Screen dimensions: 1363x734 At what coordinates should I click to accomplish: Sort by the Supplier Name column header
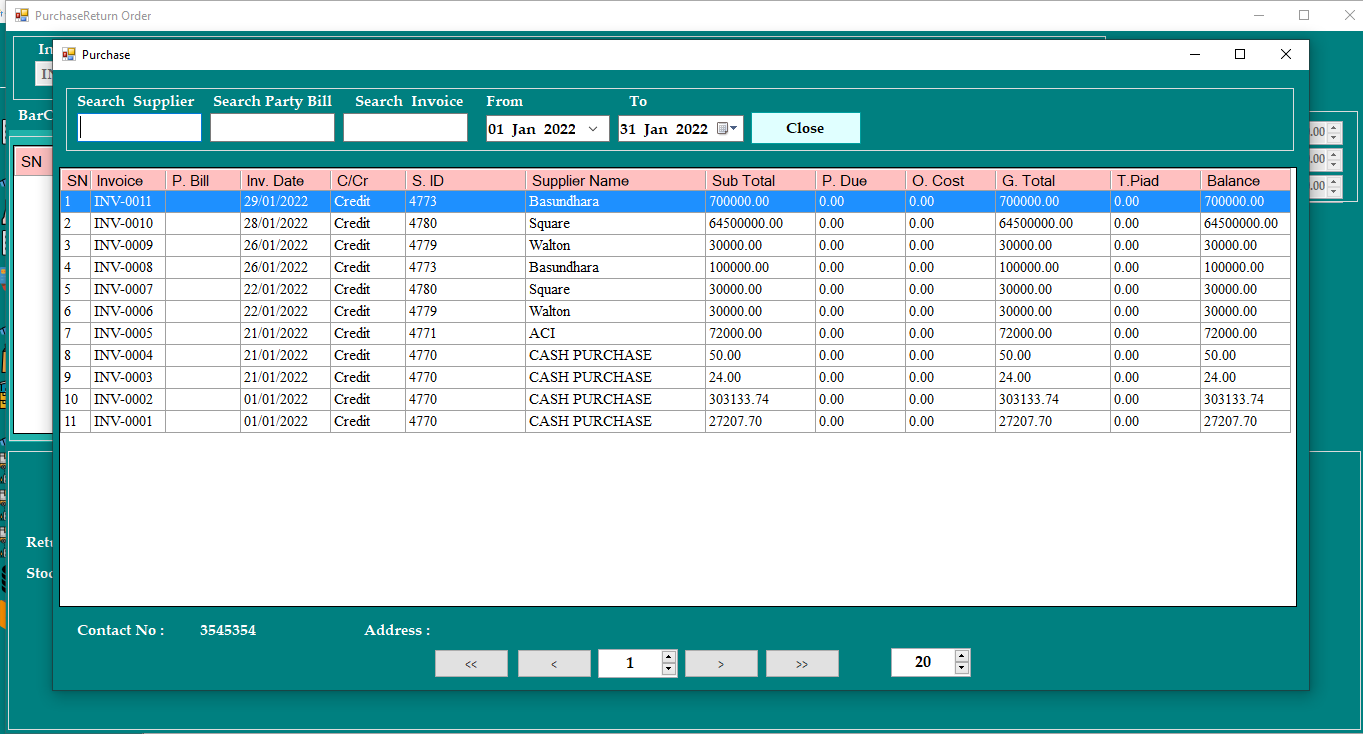tap(615, 181)
